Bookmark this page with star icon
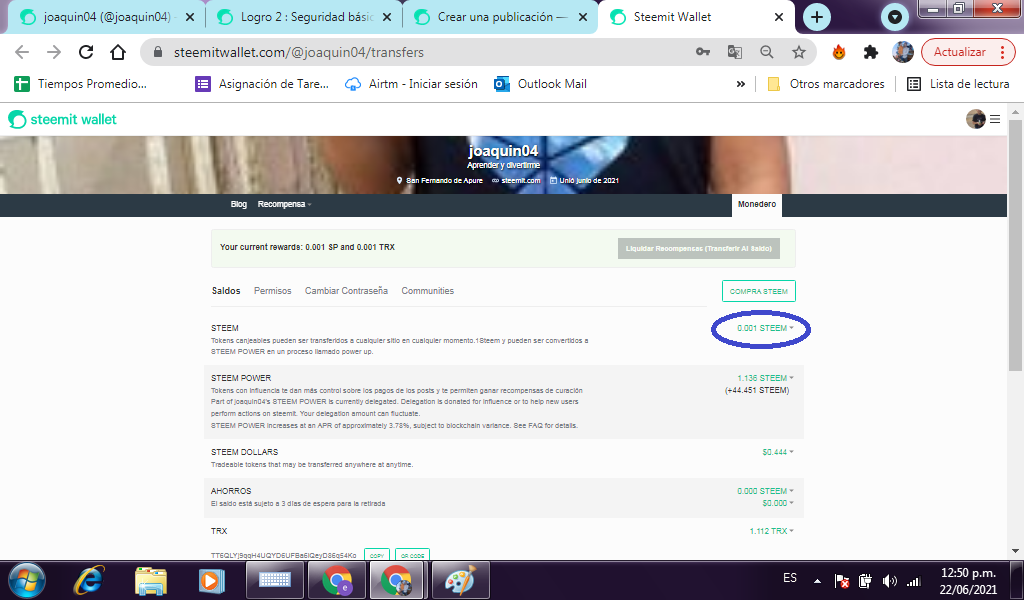 pyautogui.click(x=799, y=52)
